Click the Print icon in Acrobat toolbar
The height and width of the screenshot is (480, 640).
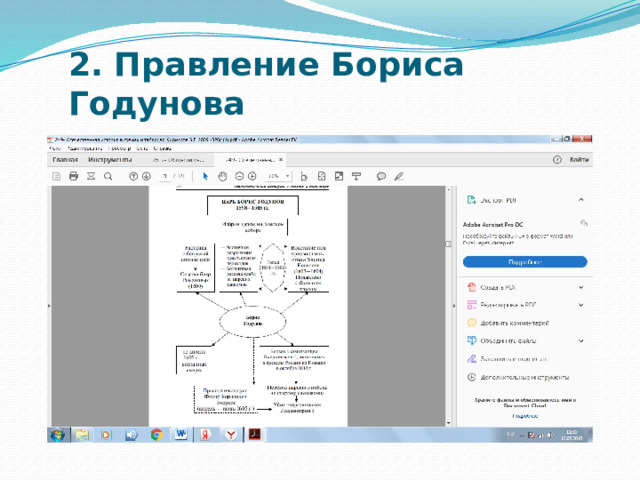73,176
